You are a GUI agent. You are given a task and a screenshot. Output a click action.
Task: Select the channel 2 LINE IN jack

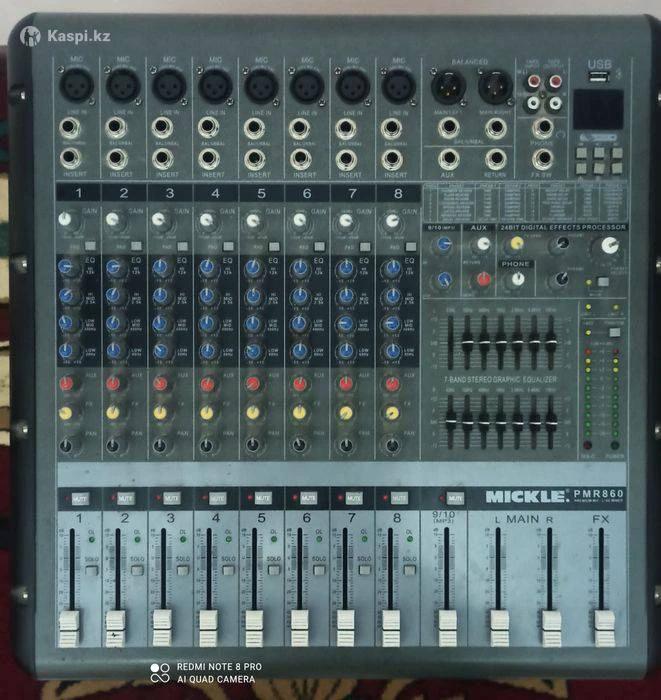[x=116, y=128]
